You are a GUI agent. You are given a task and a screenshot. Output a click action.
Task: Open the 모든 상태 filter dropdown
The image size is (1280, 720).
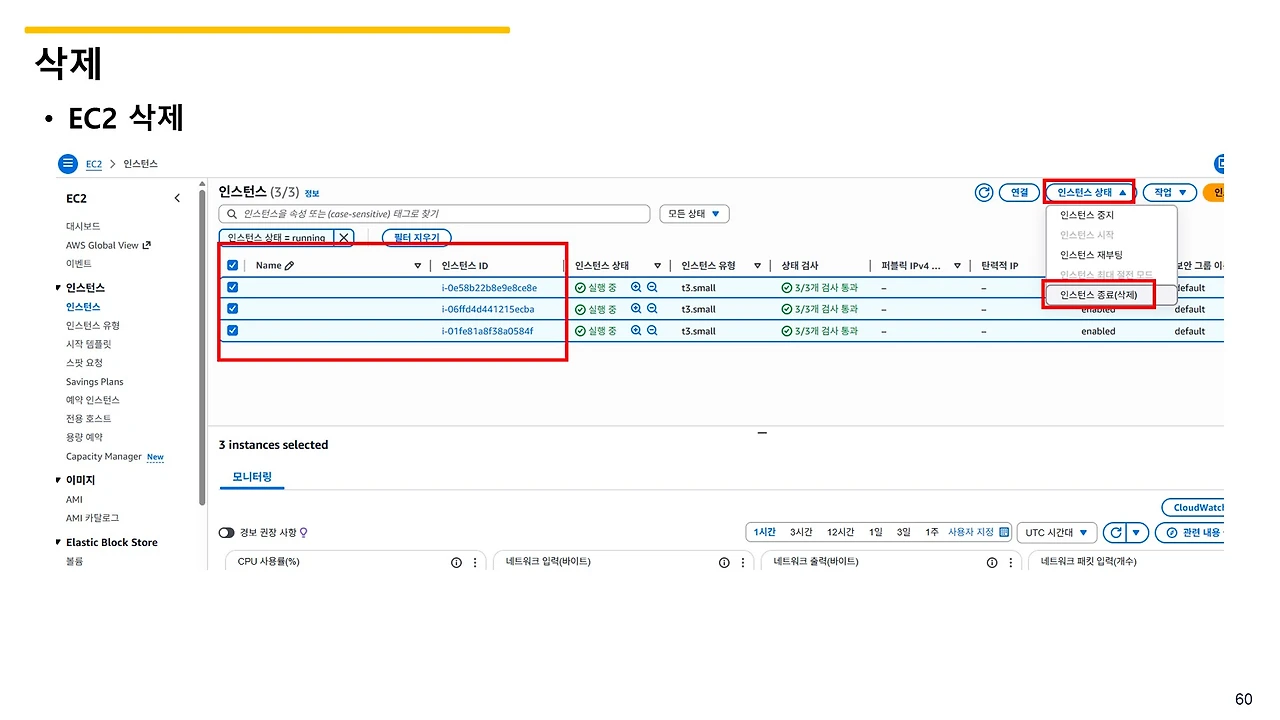tap(694, 214)
